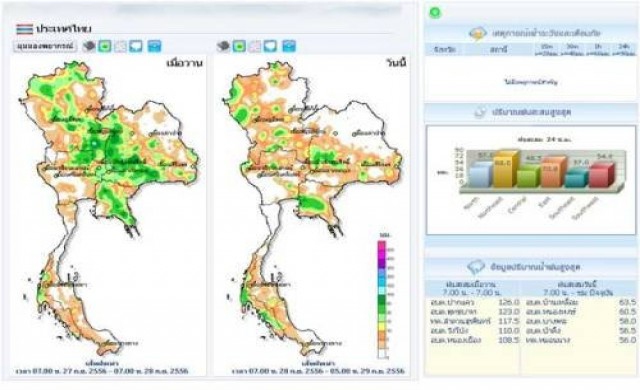Click the green status indicator at top right

tap(435, 13)
